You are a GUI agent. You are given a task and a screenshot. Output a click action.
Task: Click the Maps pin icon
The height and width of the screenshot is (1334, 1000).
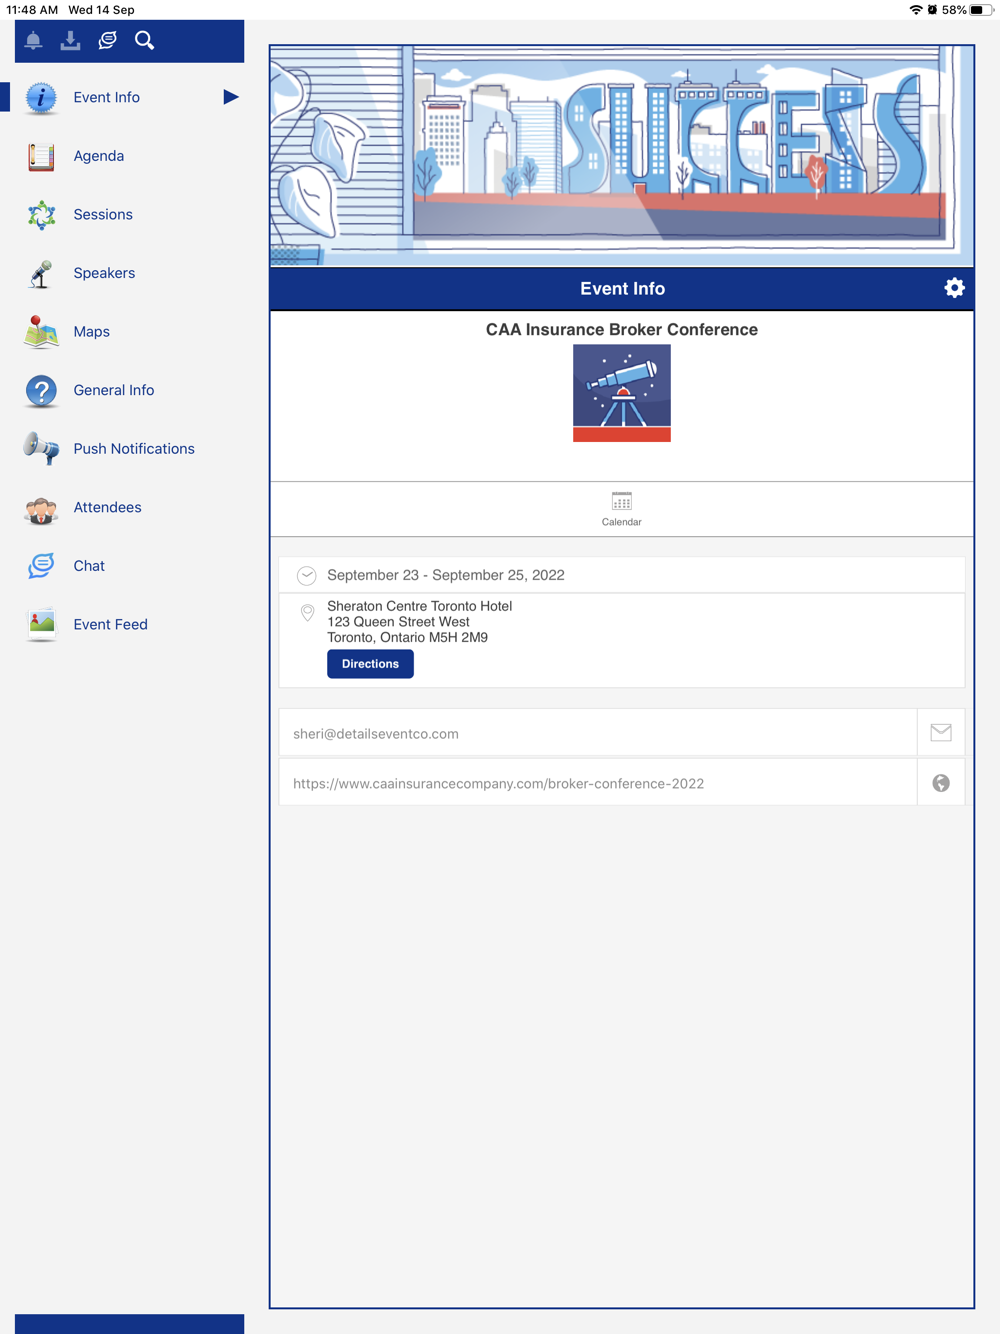[41, 332]
